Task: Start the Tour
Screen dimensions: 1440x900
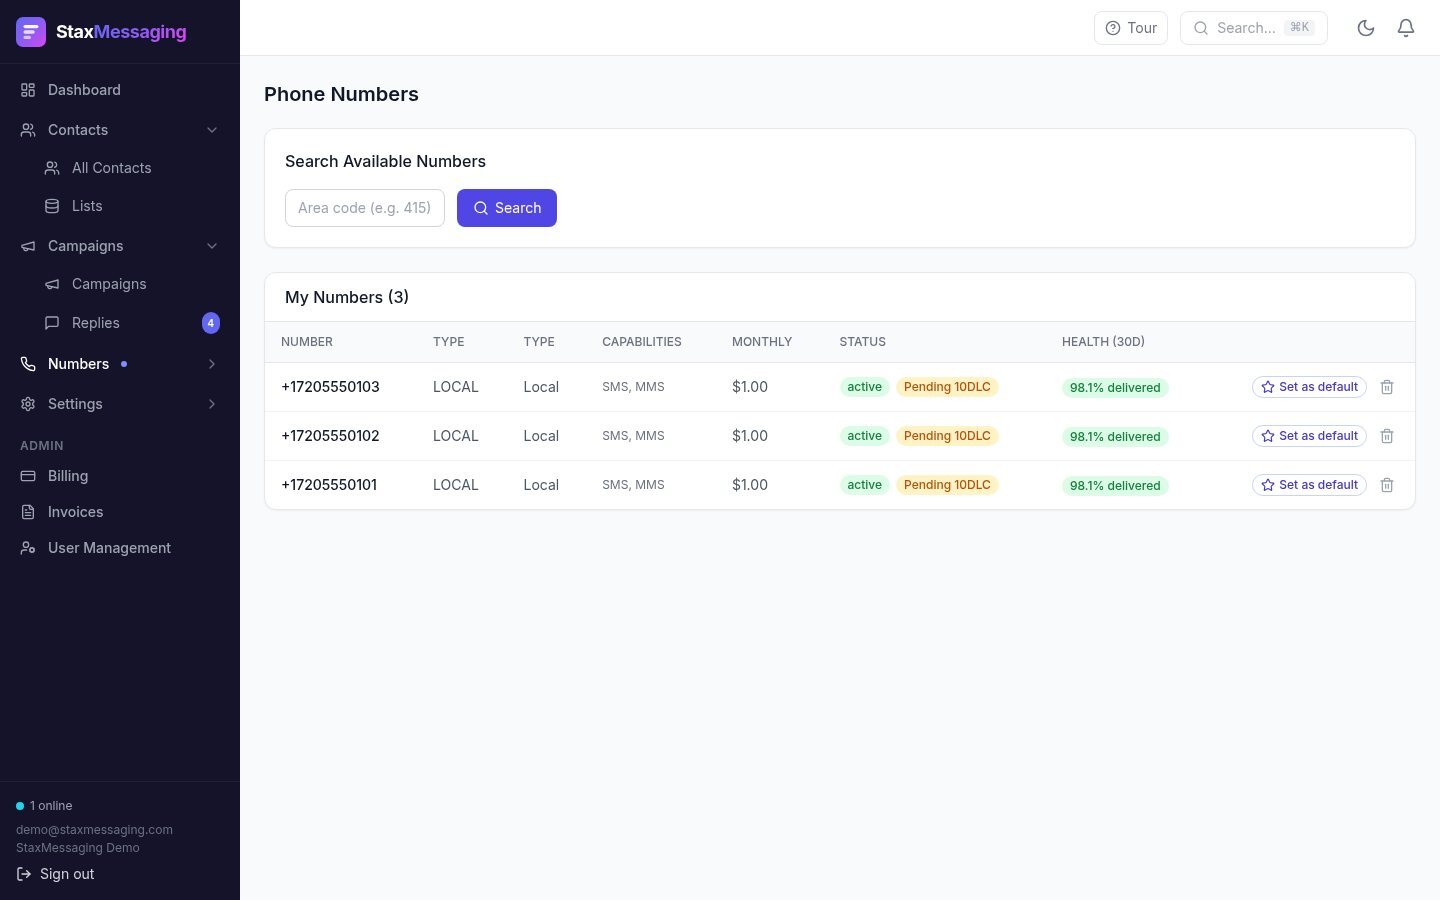Action: pos(1131,28)
